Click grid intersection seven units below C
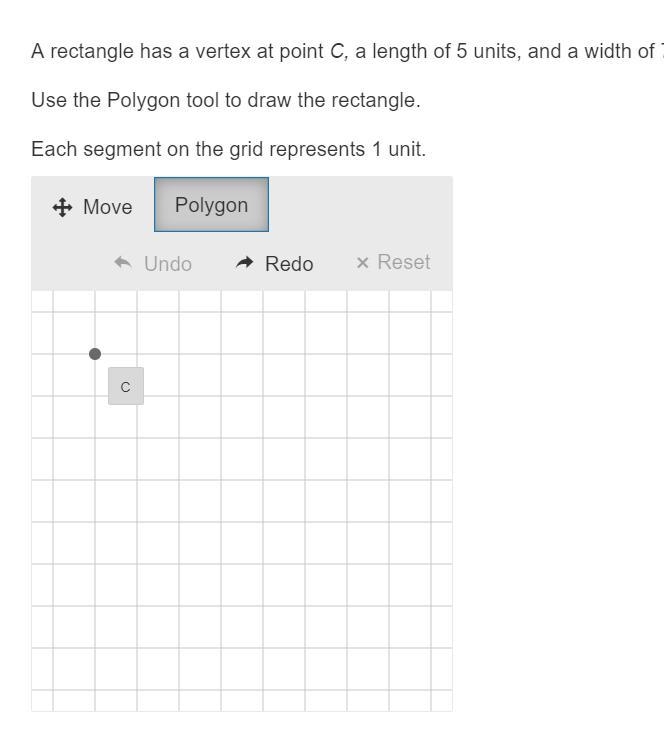This screenshot has height=730, width=664. tap(95, 648)
